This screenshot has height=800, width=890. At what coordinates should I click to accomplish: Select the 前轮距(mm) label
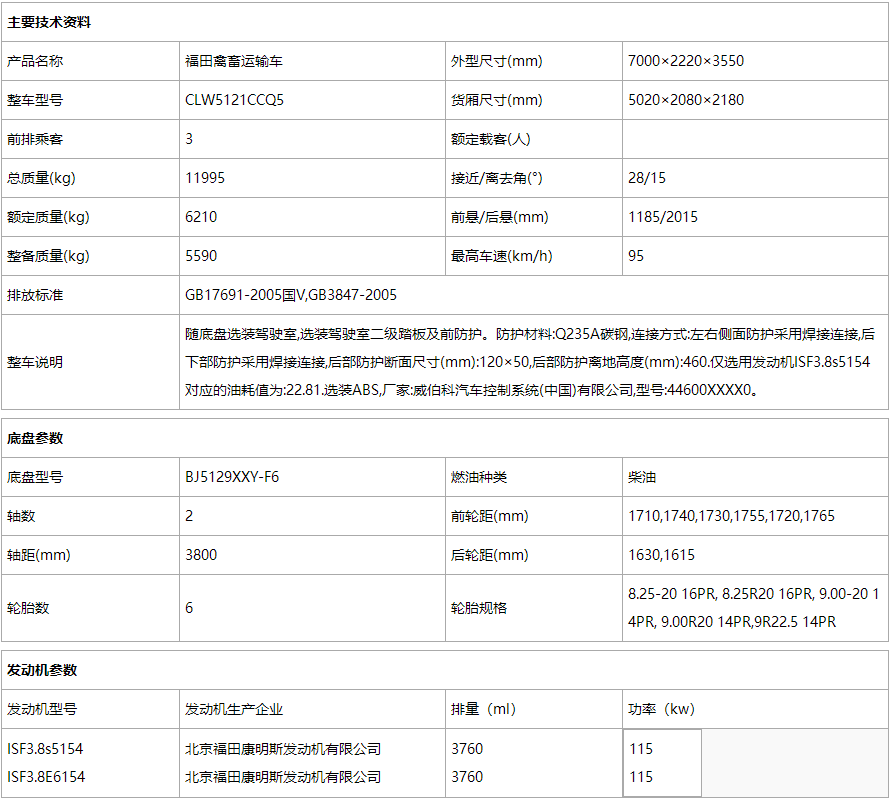click(x=489, y=516)
